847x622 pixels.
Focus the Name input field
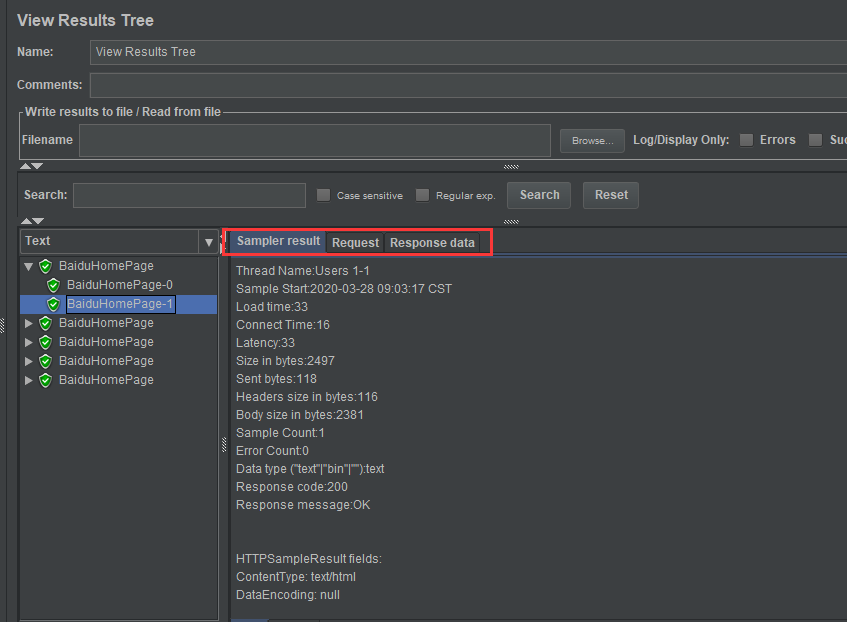point(468,52)
